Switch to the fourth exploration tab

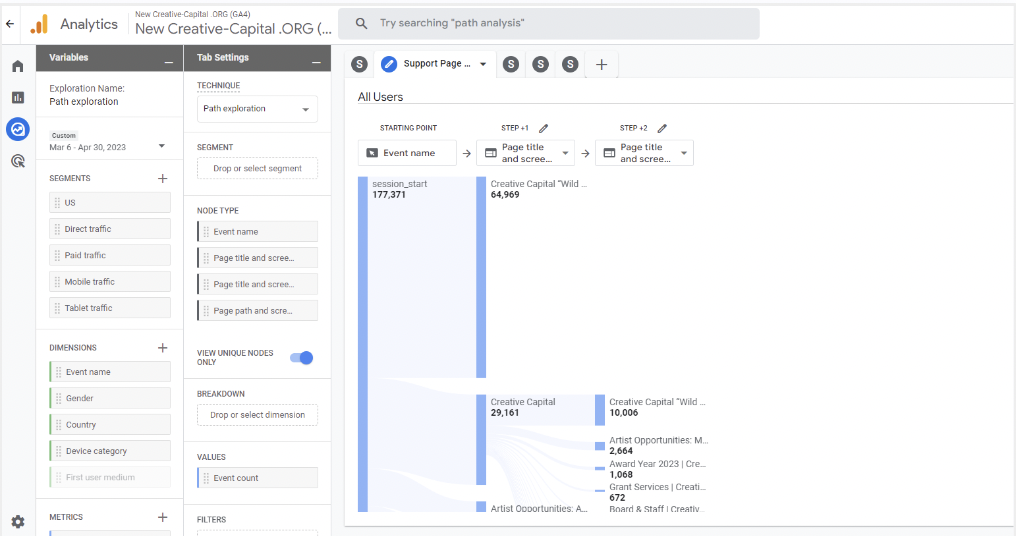(x=540, y=64)
